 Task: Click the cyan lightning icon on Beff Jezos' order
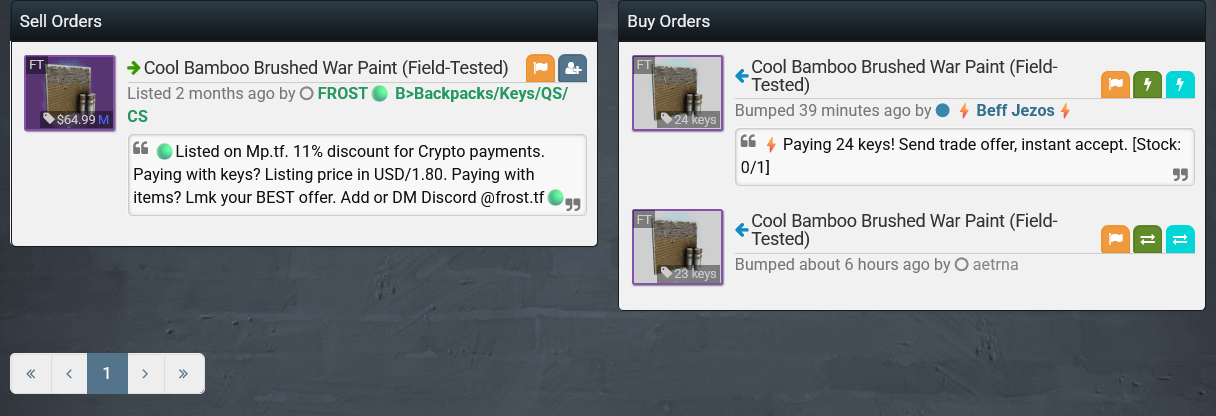click(1180, 85)
